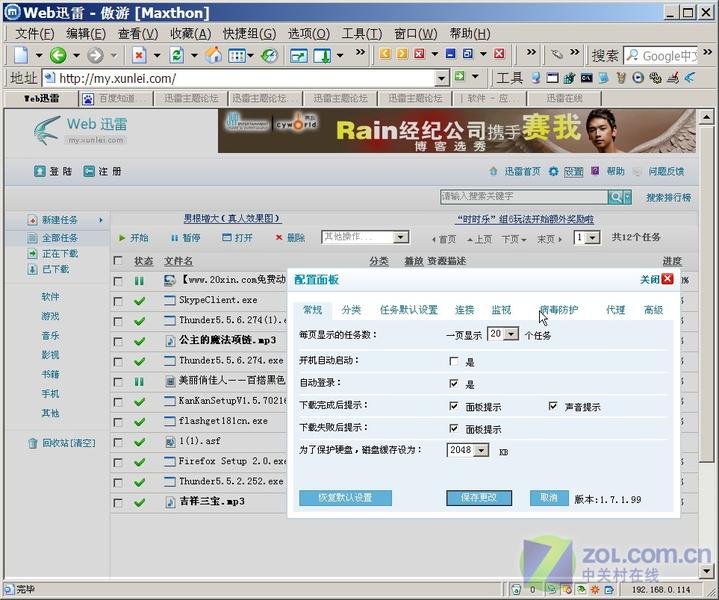This screenshot has height=600, width=719.
Task: Click the new blank page toolbar icon
Action: point(21,56)
